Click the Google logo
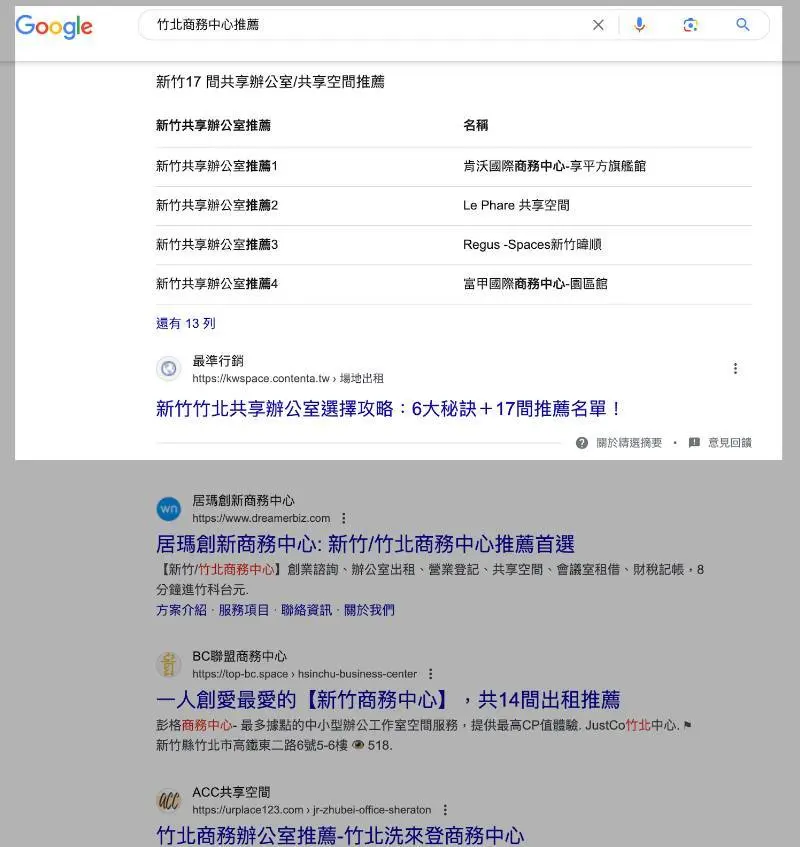800x847 pixels. click(x=54, y=26)
